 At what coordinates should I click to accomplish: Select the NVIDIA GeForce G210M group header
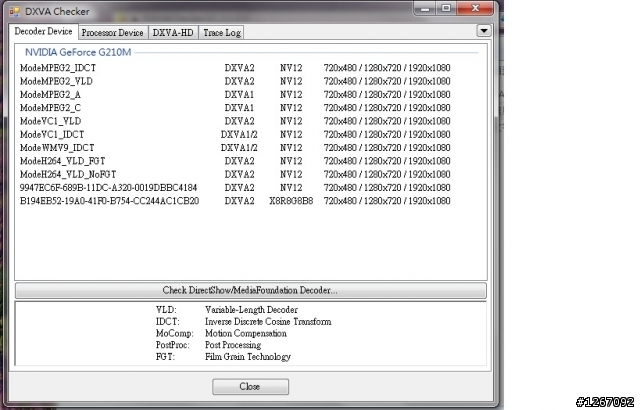click(x=78, y=52)
